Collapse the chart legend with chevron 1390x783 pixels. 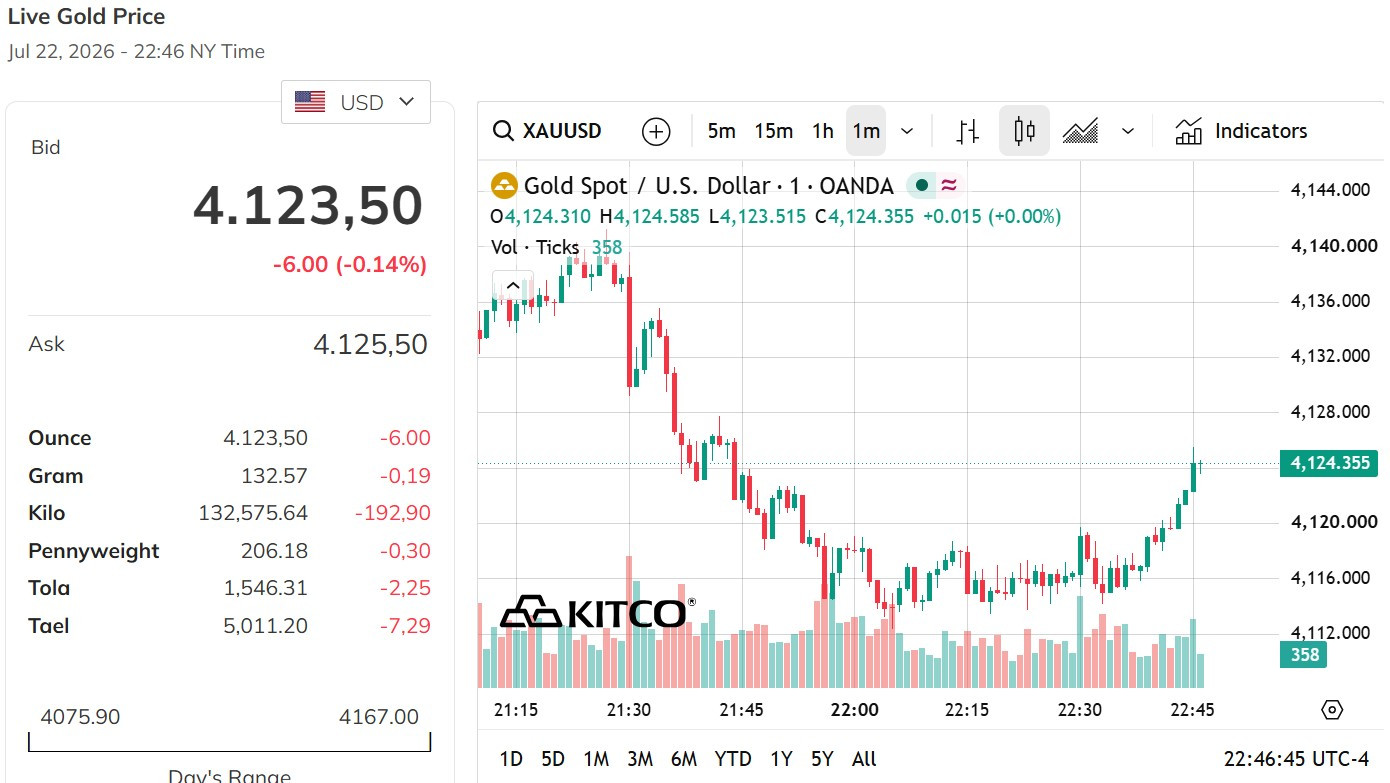(512, 286)
